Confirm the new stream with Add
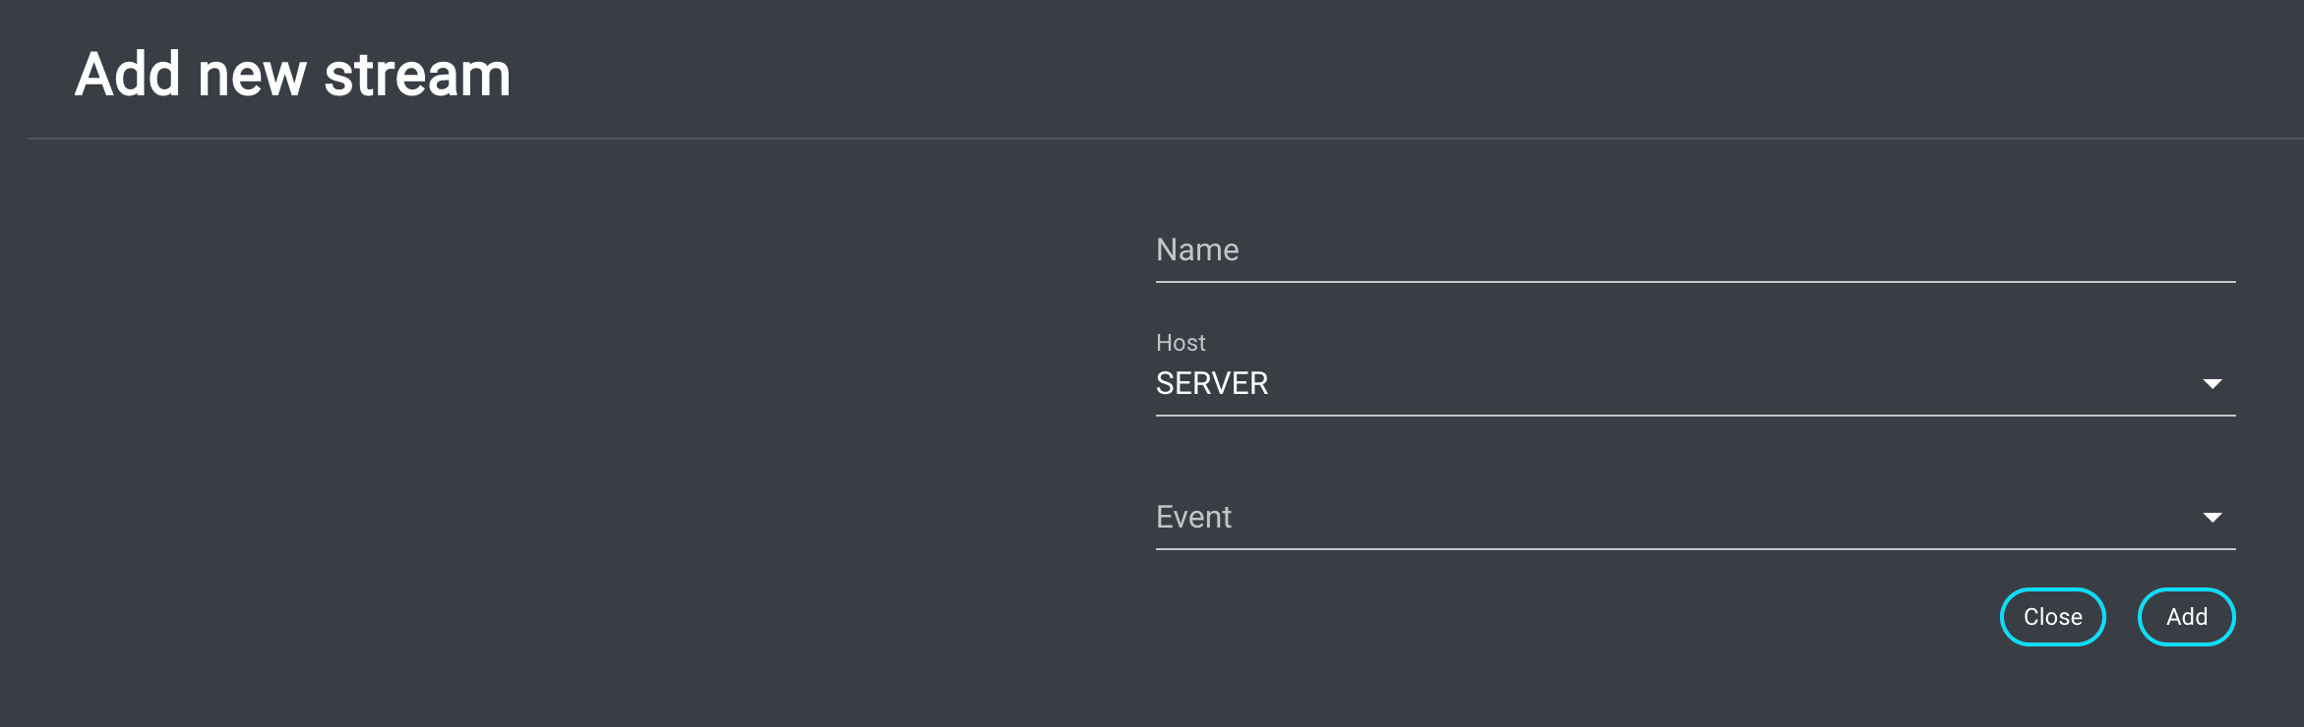2304x727 pixels. (2186, 617)
